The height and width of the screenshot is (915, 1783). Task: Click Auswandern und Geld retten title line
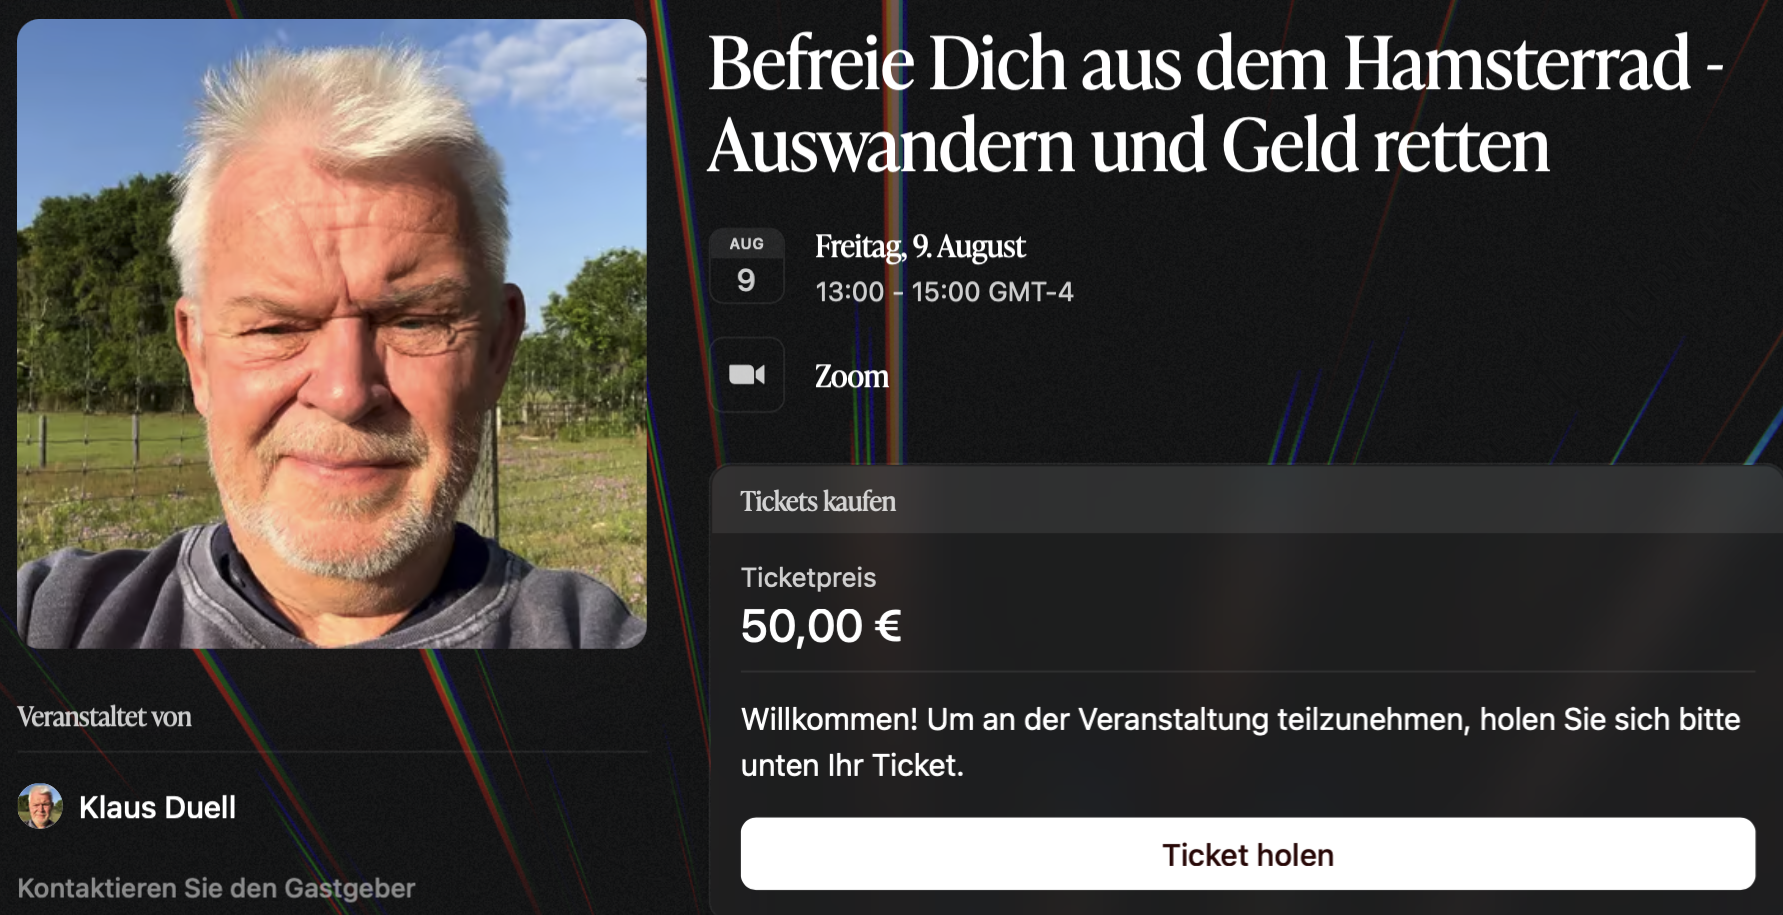coord(1129,146)
